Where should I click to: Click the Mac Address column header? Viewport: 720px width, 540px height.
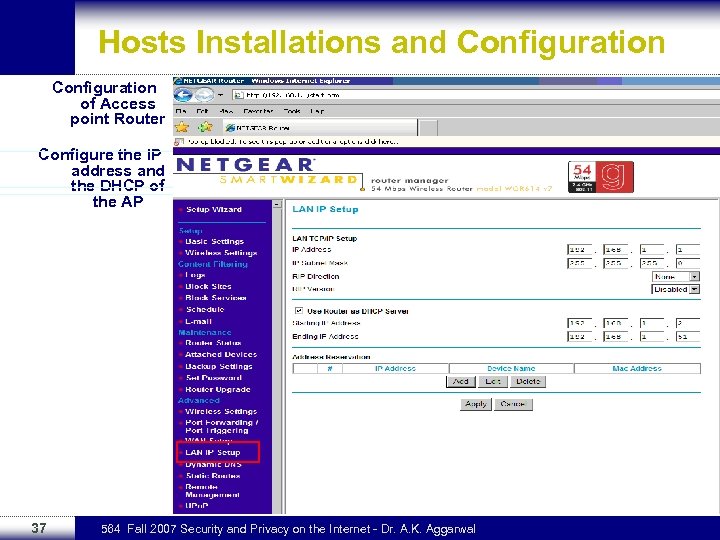click(637, 368)
